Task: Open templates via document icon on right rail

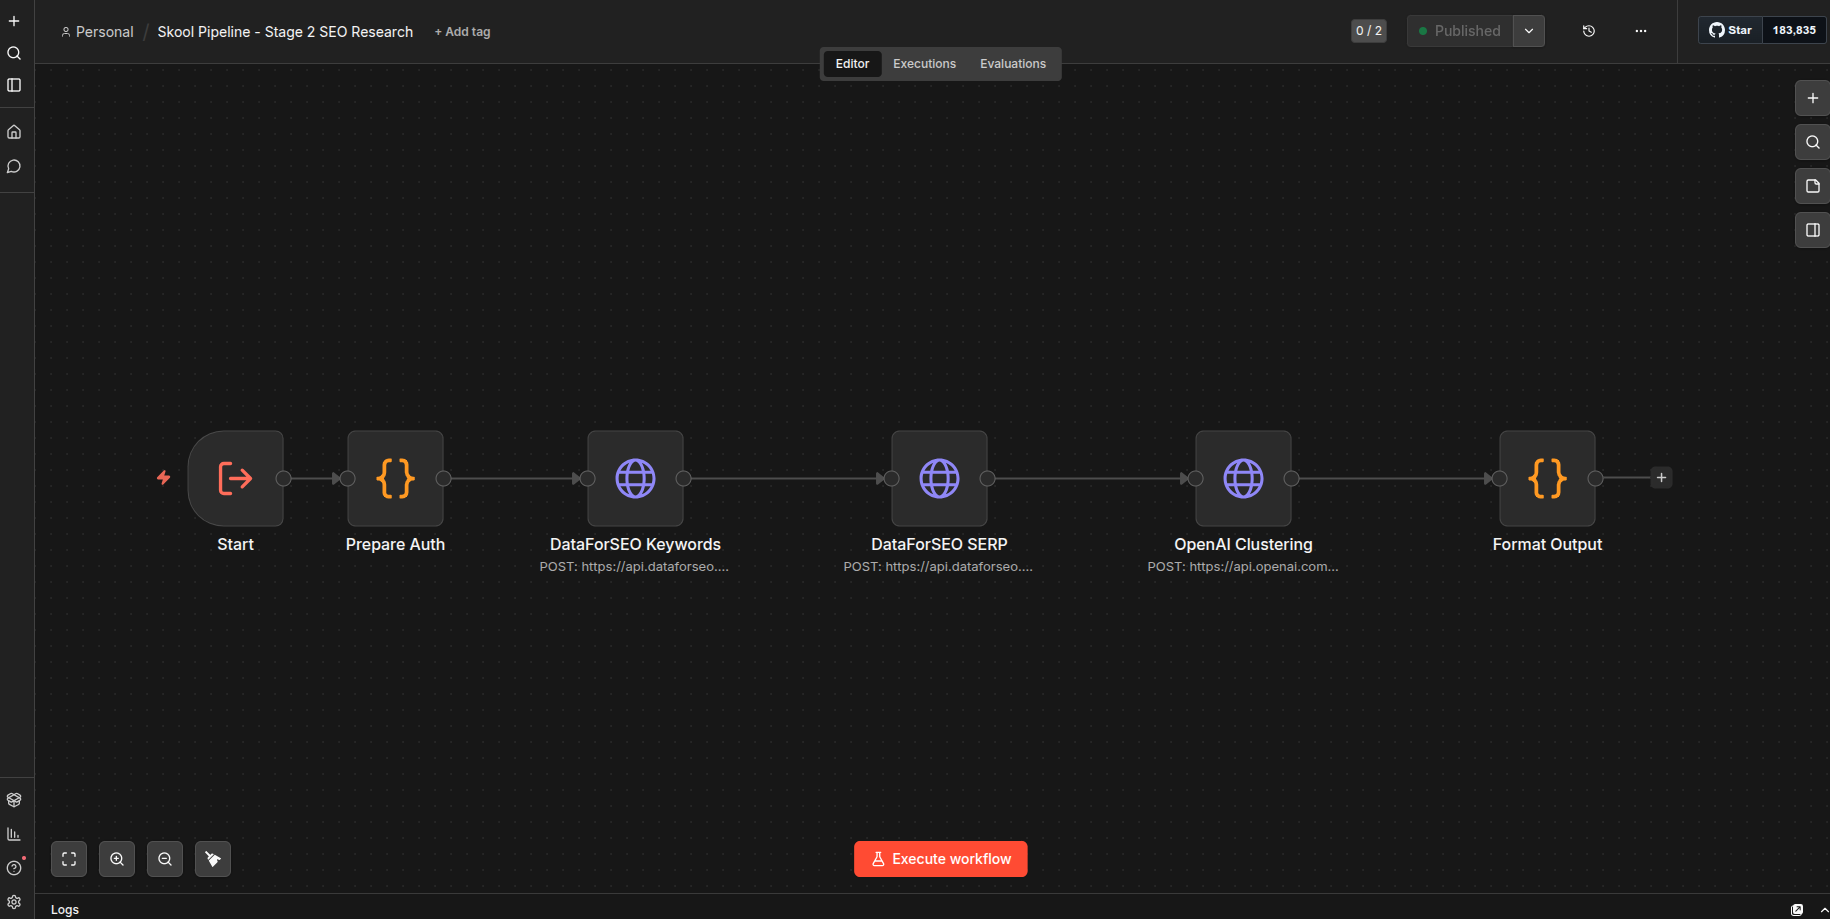Action: 1812,186
